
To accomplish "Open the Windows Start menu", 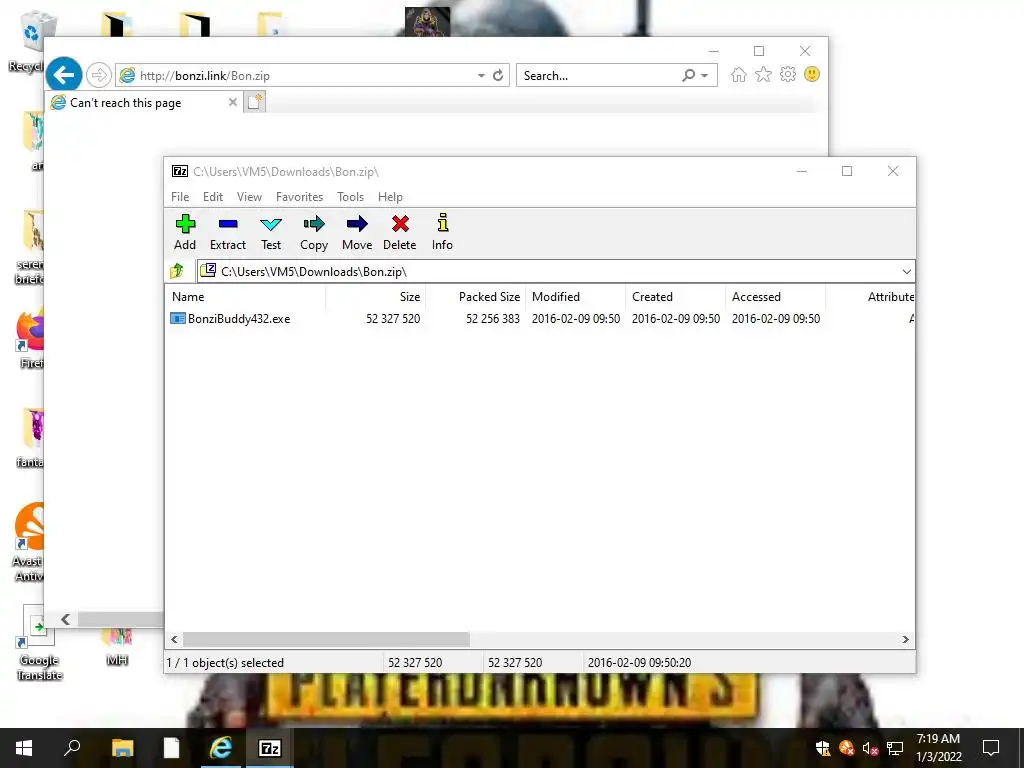I will pos(24,748).
